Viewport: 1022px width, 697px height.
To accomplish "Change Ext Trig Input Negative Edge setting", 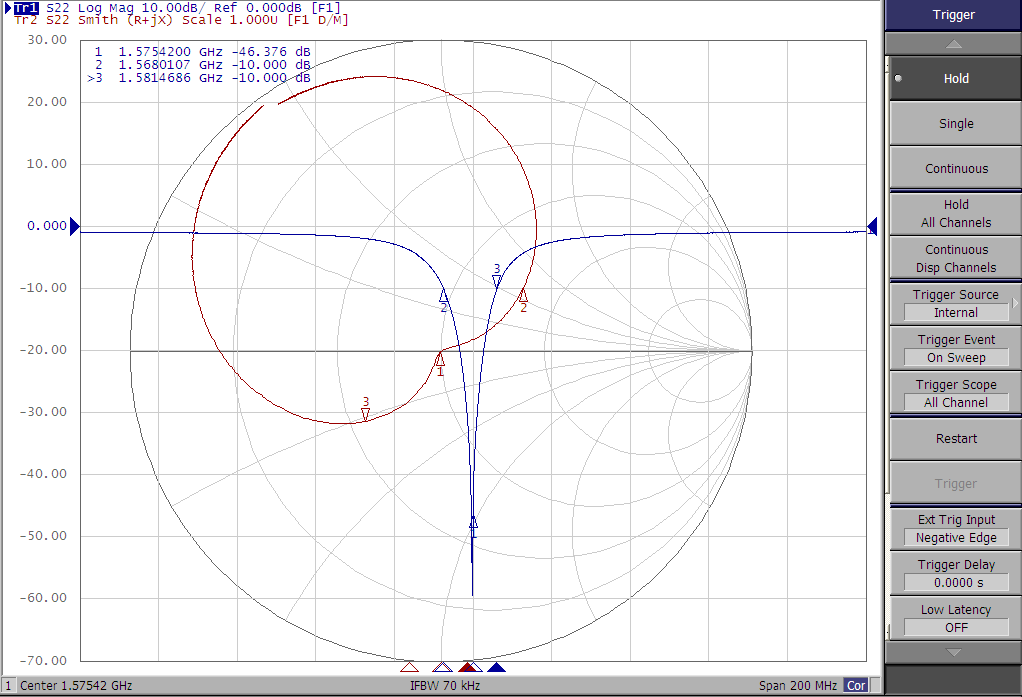I will pos(955,529).
